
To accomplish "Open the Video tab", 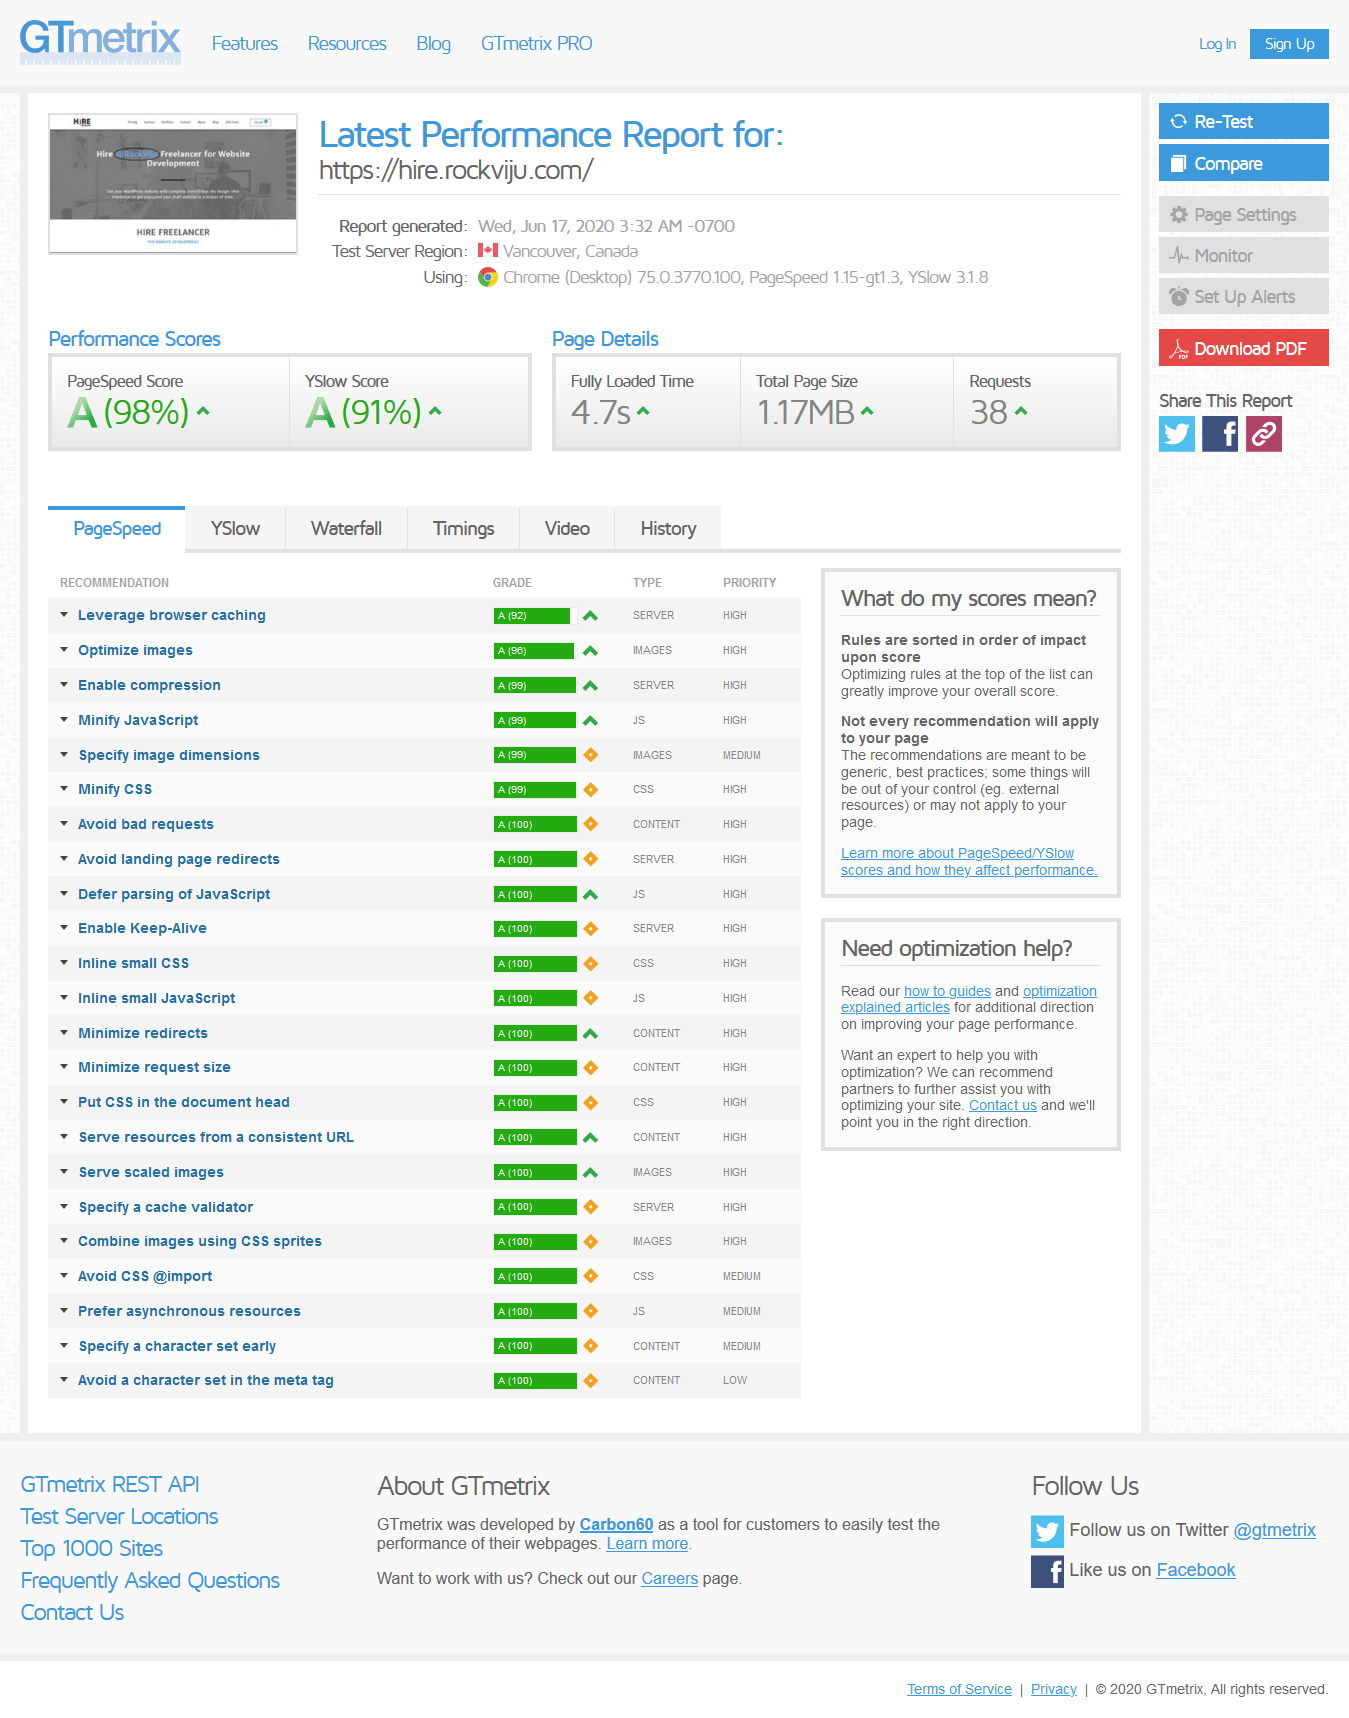I will (x=567, y=529).
